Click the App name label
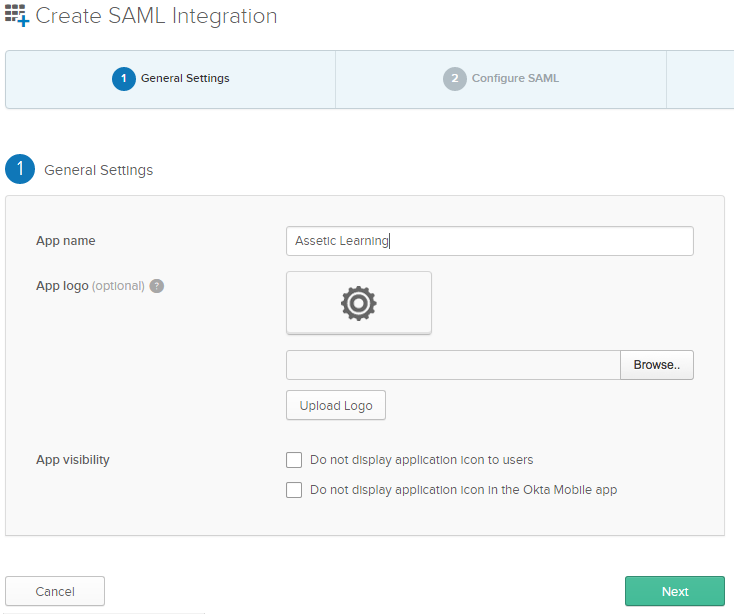Screen dimensions: 734x614 [x=66, y=241]
